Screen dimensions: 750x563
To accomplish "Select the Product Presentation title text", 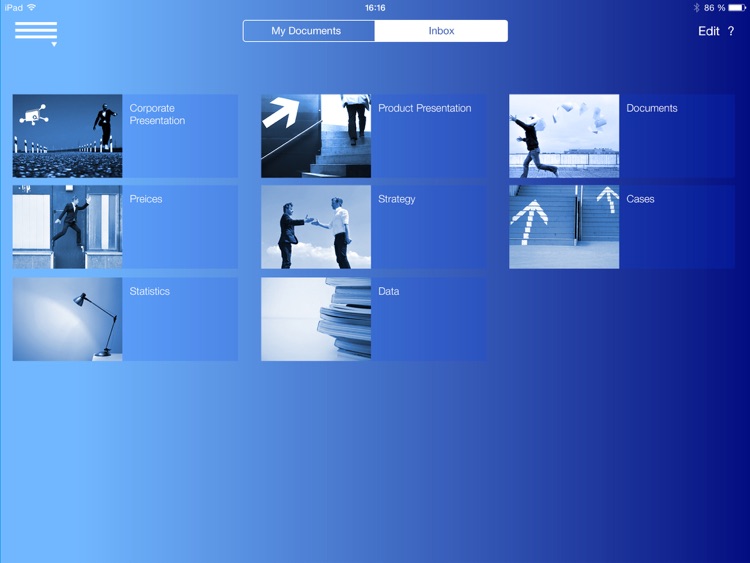I will pyautogui.click(x=425, y=108).
